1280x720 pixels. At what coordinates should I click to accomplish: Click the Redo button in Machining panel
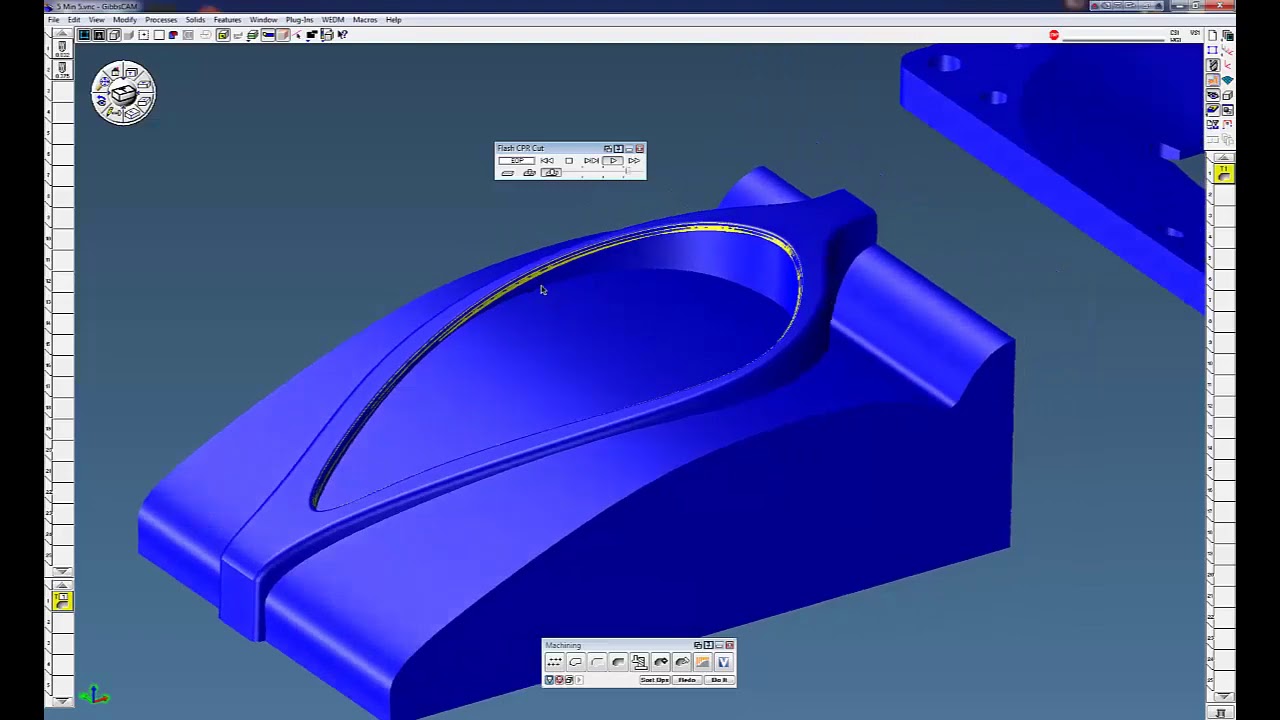(x=686, y=680)
